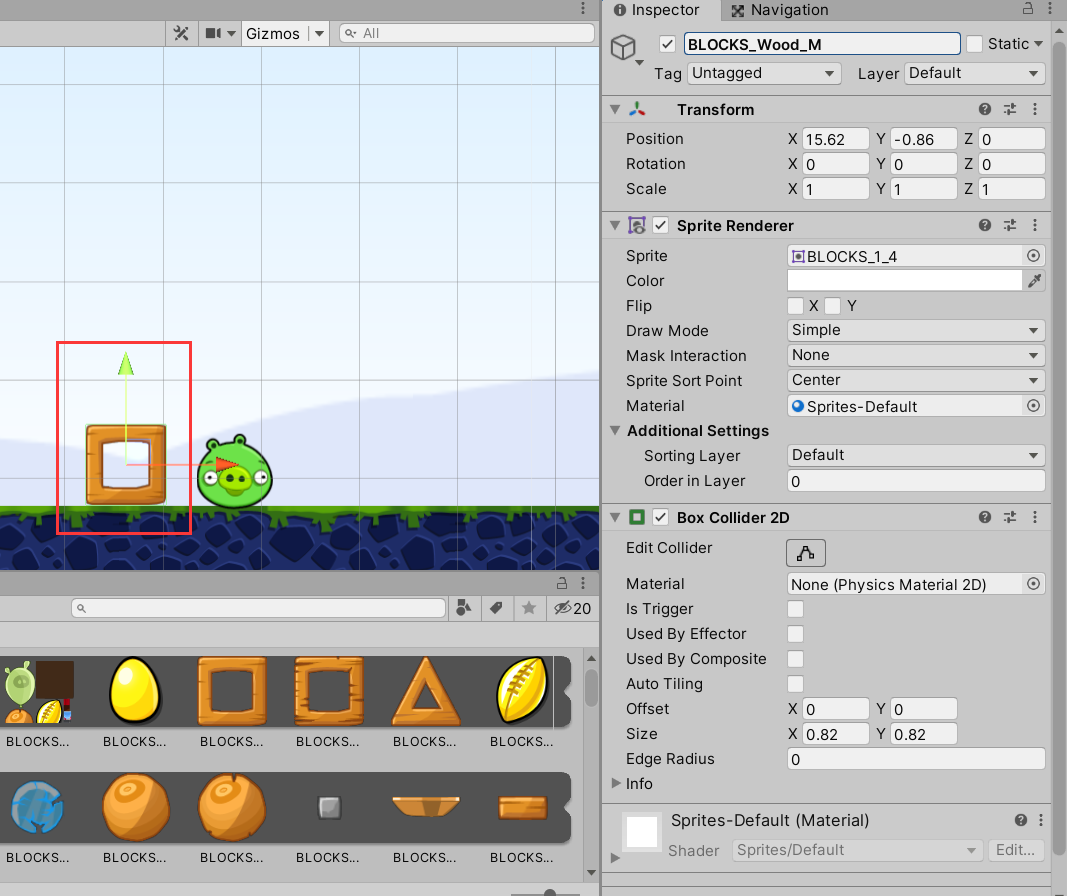
Task: Collapse the Sprite Renderer component
Action: click(x=615, y=225)
